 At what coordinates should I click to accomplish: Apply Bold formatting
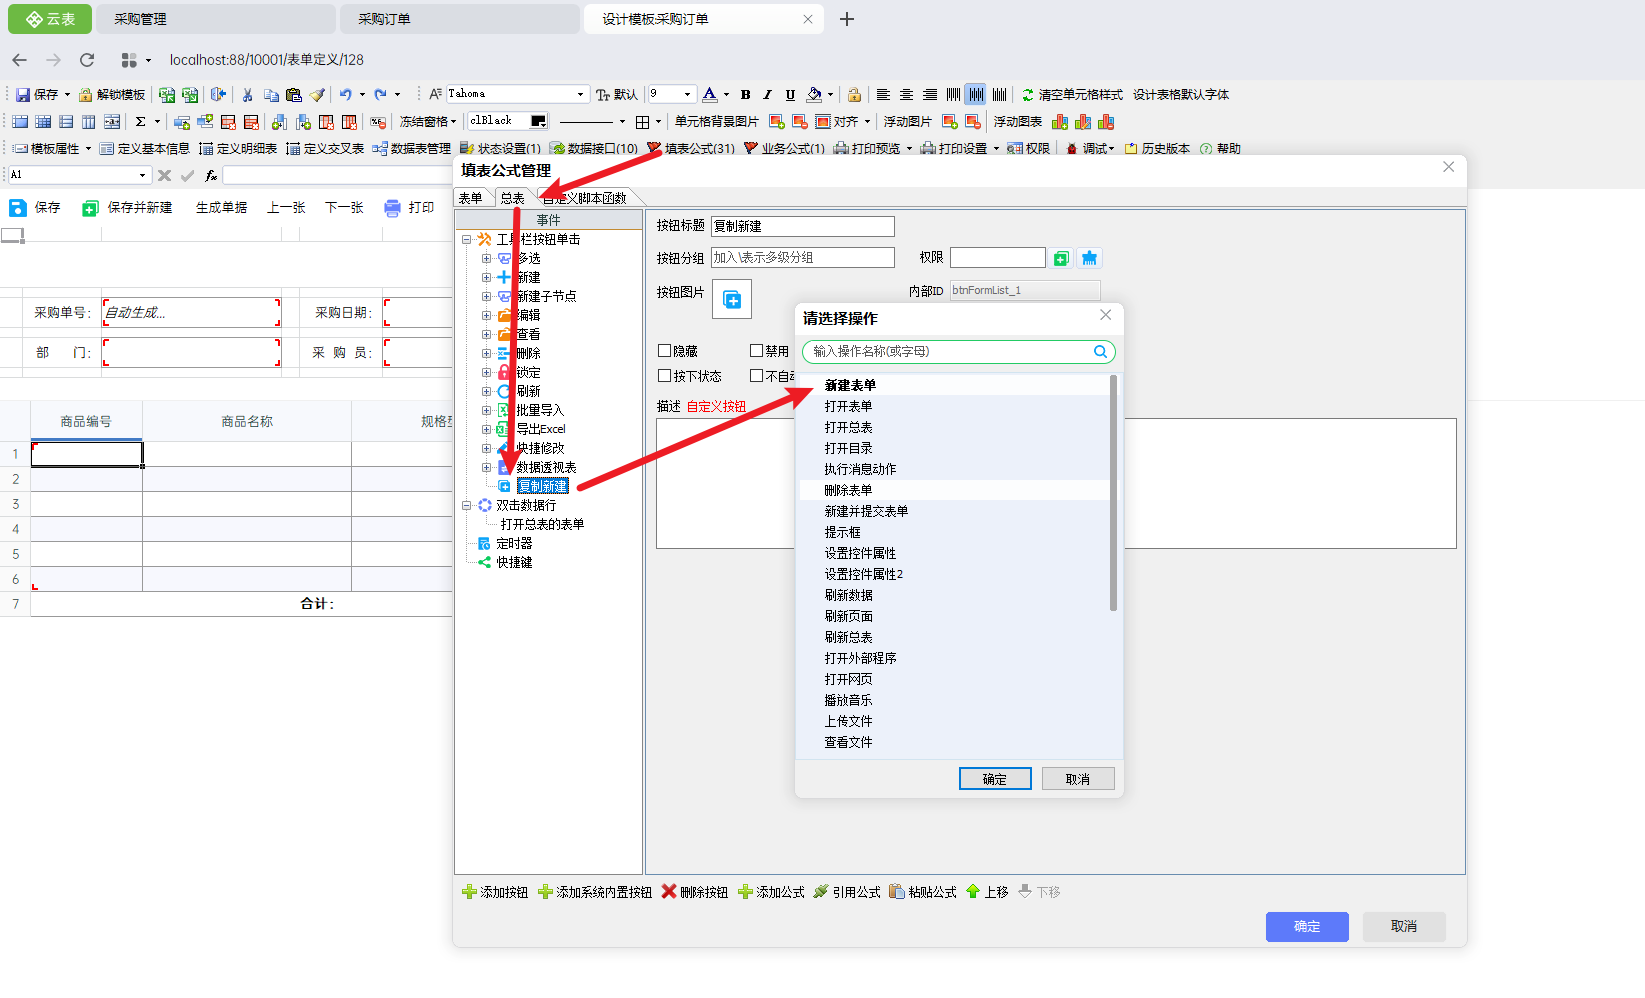745,95
